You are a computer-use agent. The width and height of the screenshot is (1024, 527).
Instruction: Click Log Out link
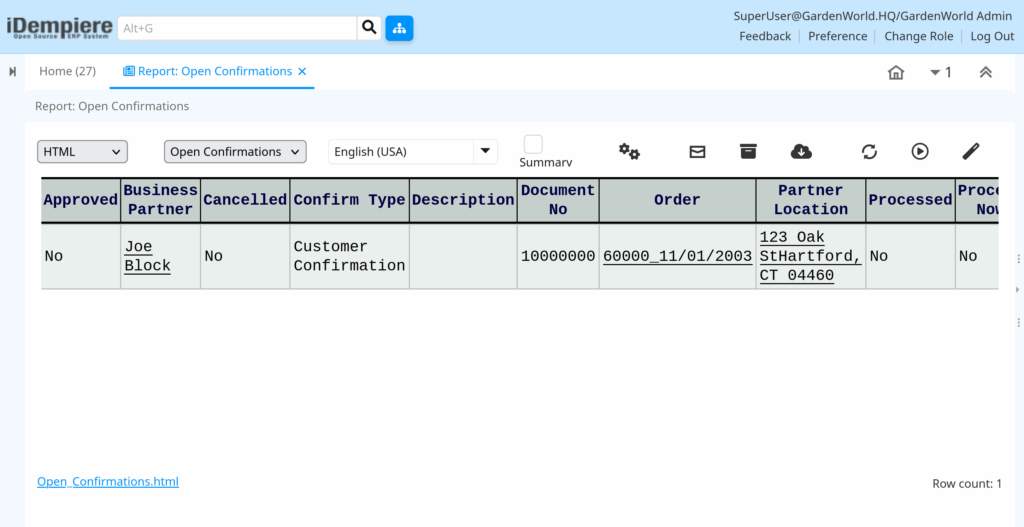[x=992, y=37]
